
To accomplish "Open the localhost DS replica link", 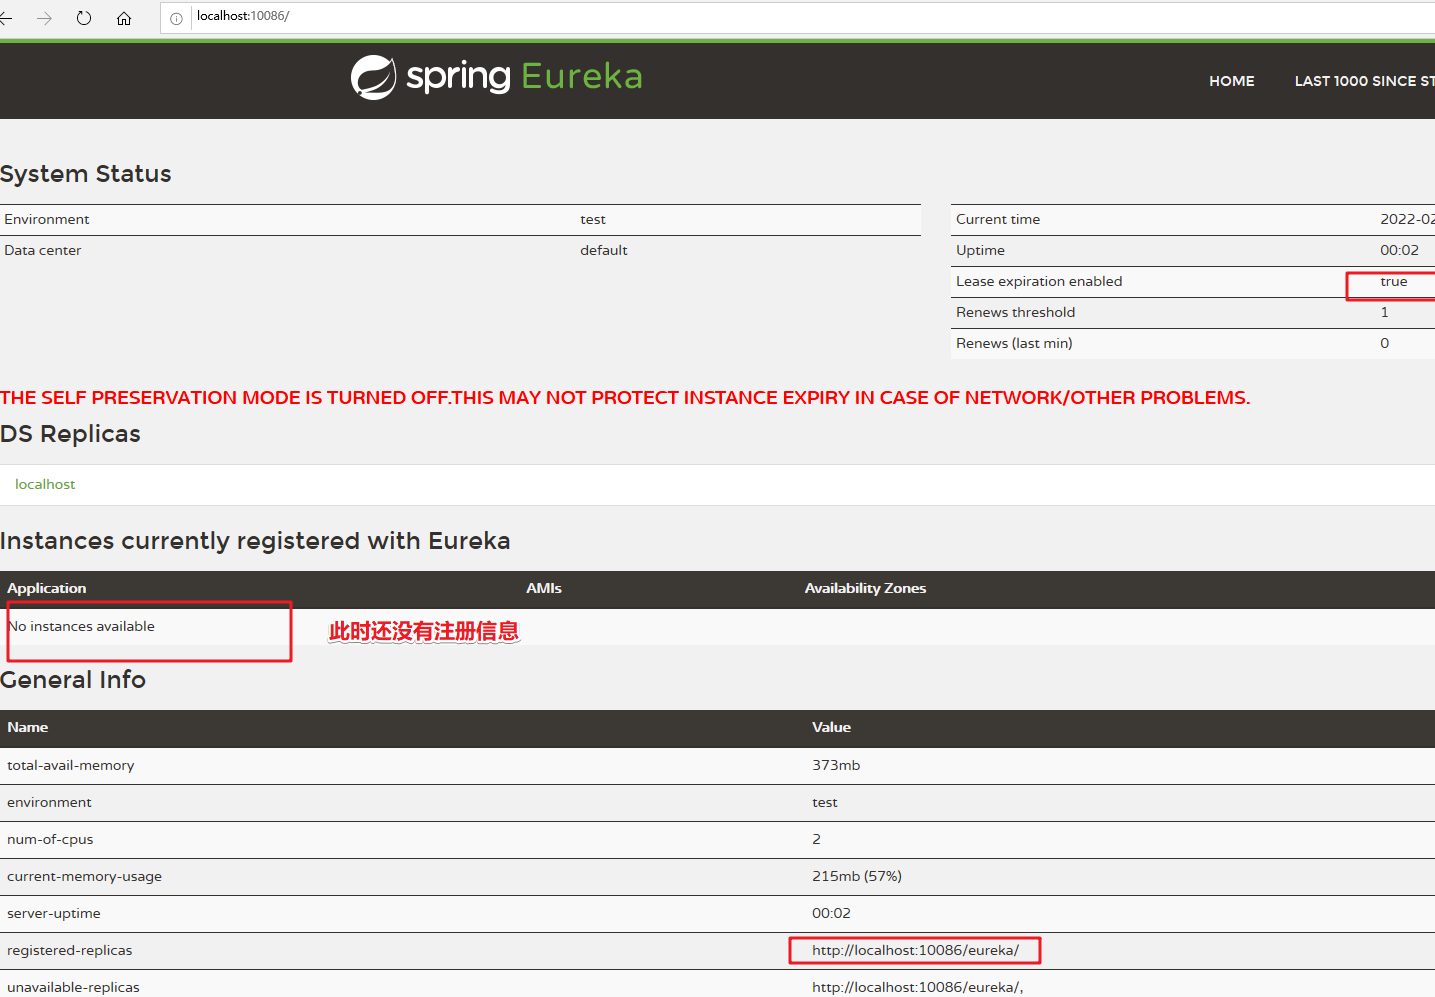I will (45, 484).
